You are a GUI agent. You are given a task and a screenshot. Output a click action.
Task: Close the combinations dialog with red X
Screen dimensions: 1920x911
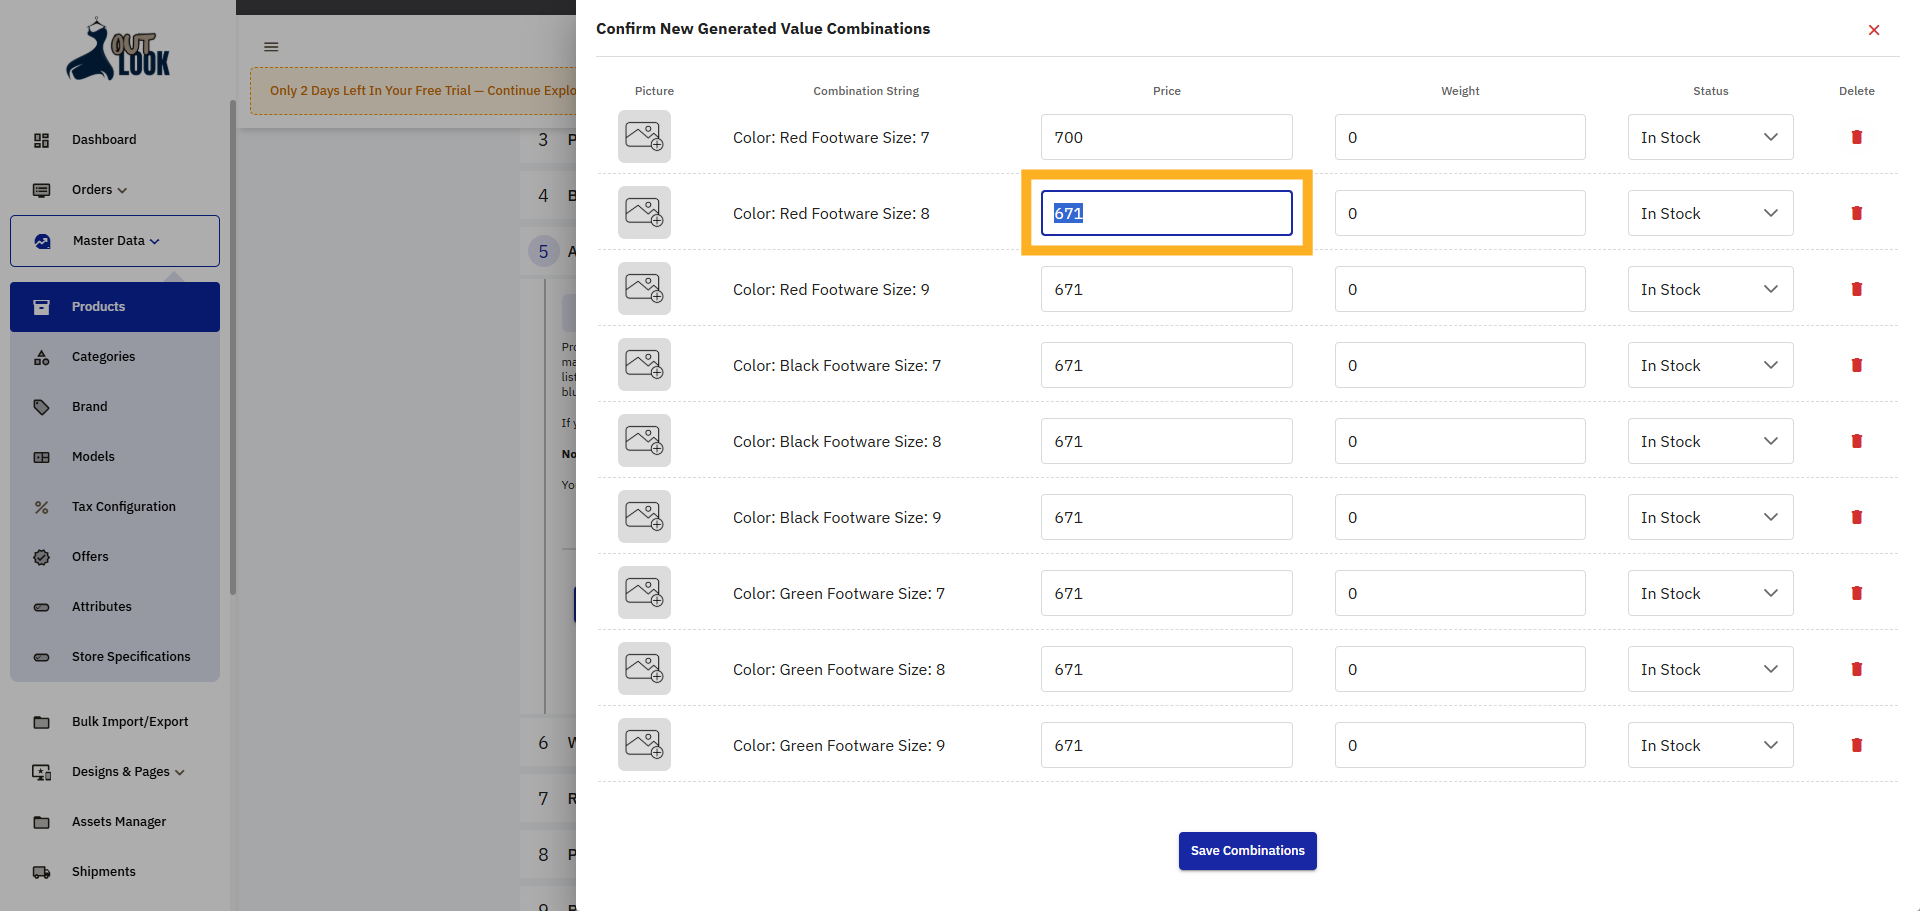[1873, 30]
